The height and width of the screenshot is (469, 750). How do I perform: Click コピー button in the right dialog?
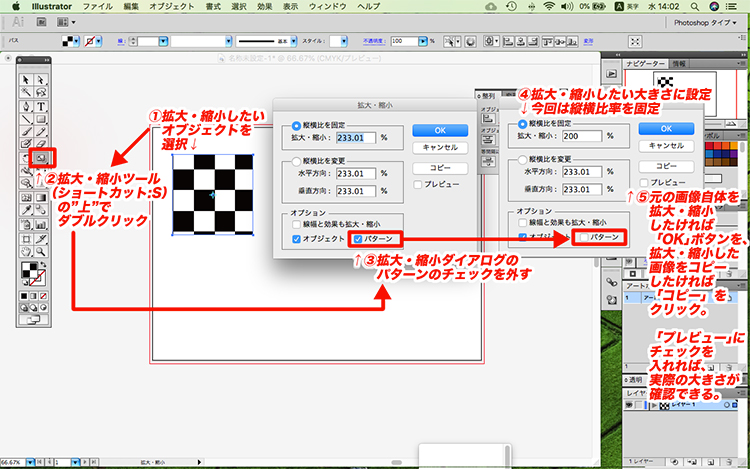click(659, 165)
